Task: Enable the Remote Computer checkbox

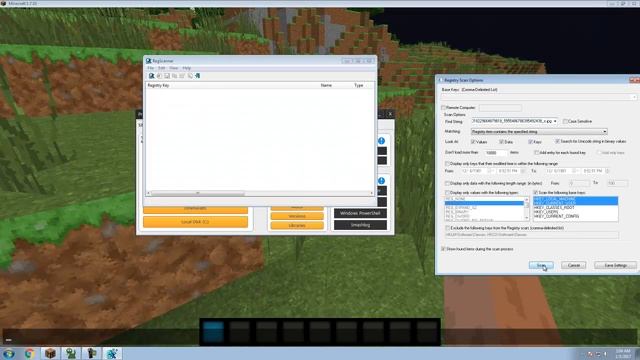Action: [443, 108]
